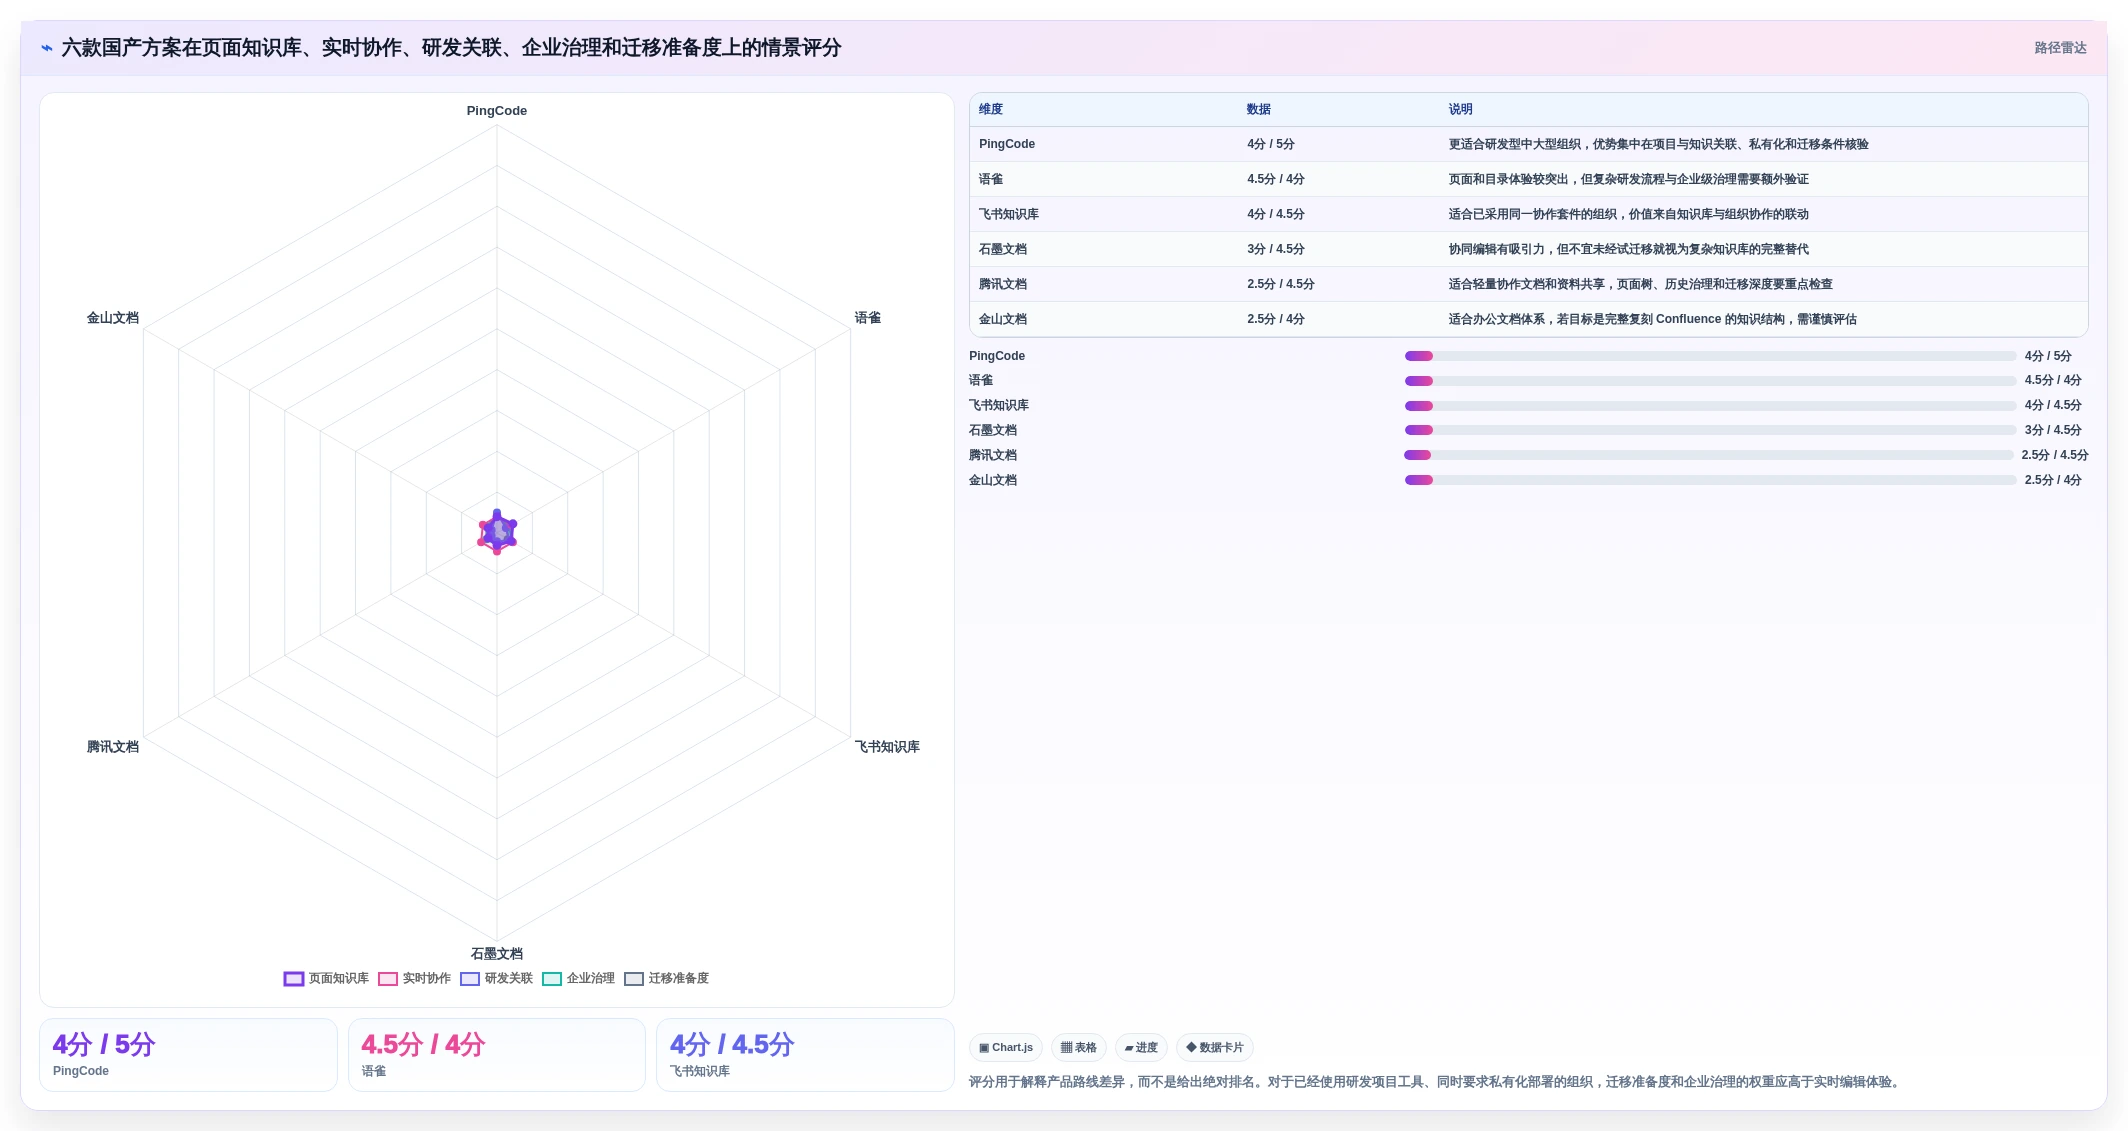
Task: Click the 路径雷达 label in the header
Action: [x=2060, y=48]
